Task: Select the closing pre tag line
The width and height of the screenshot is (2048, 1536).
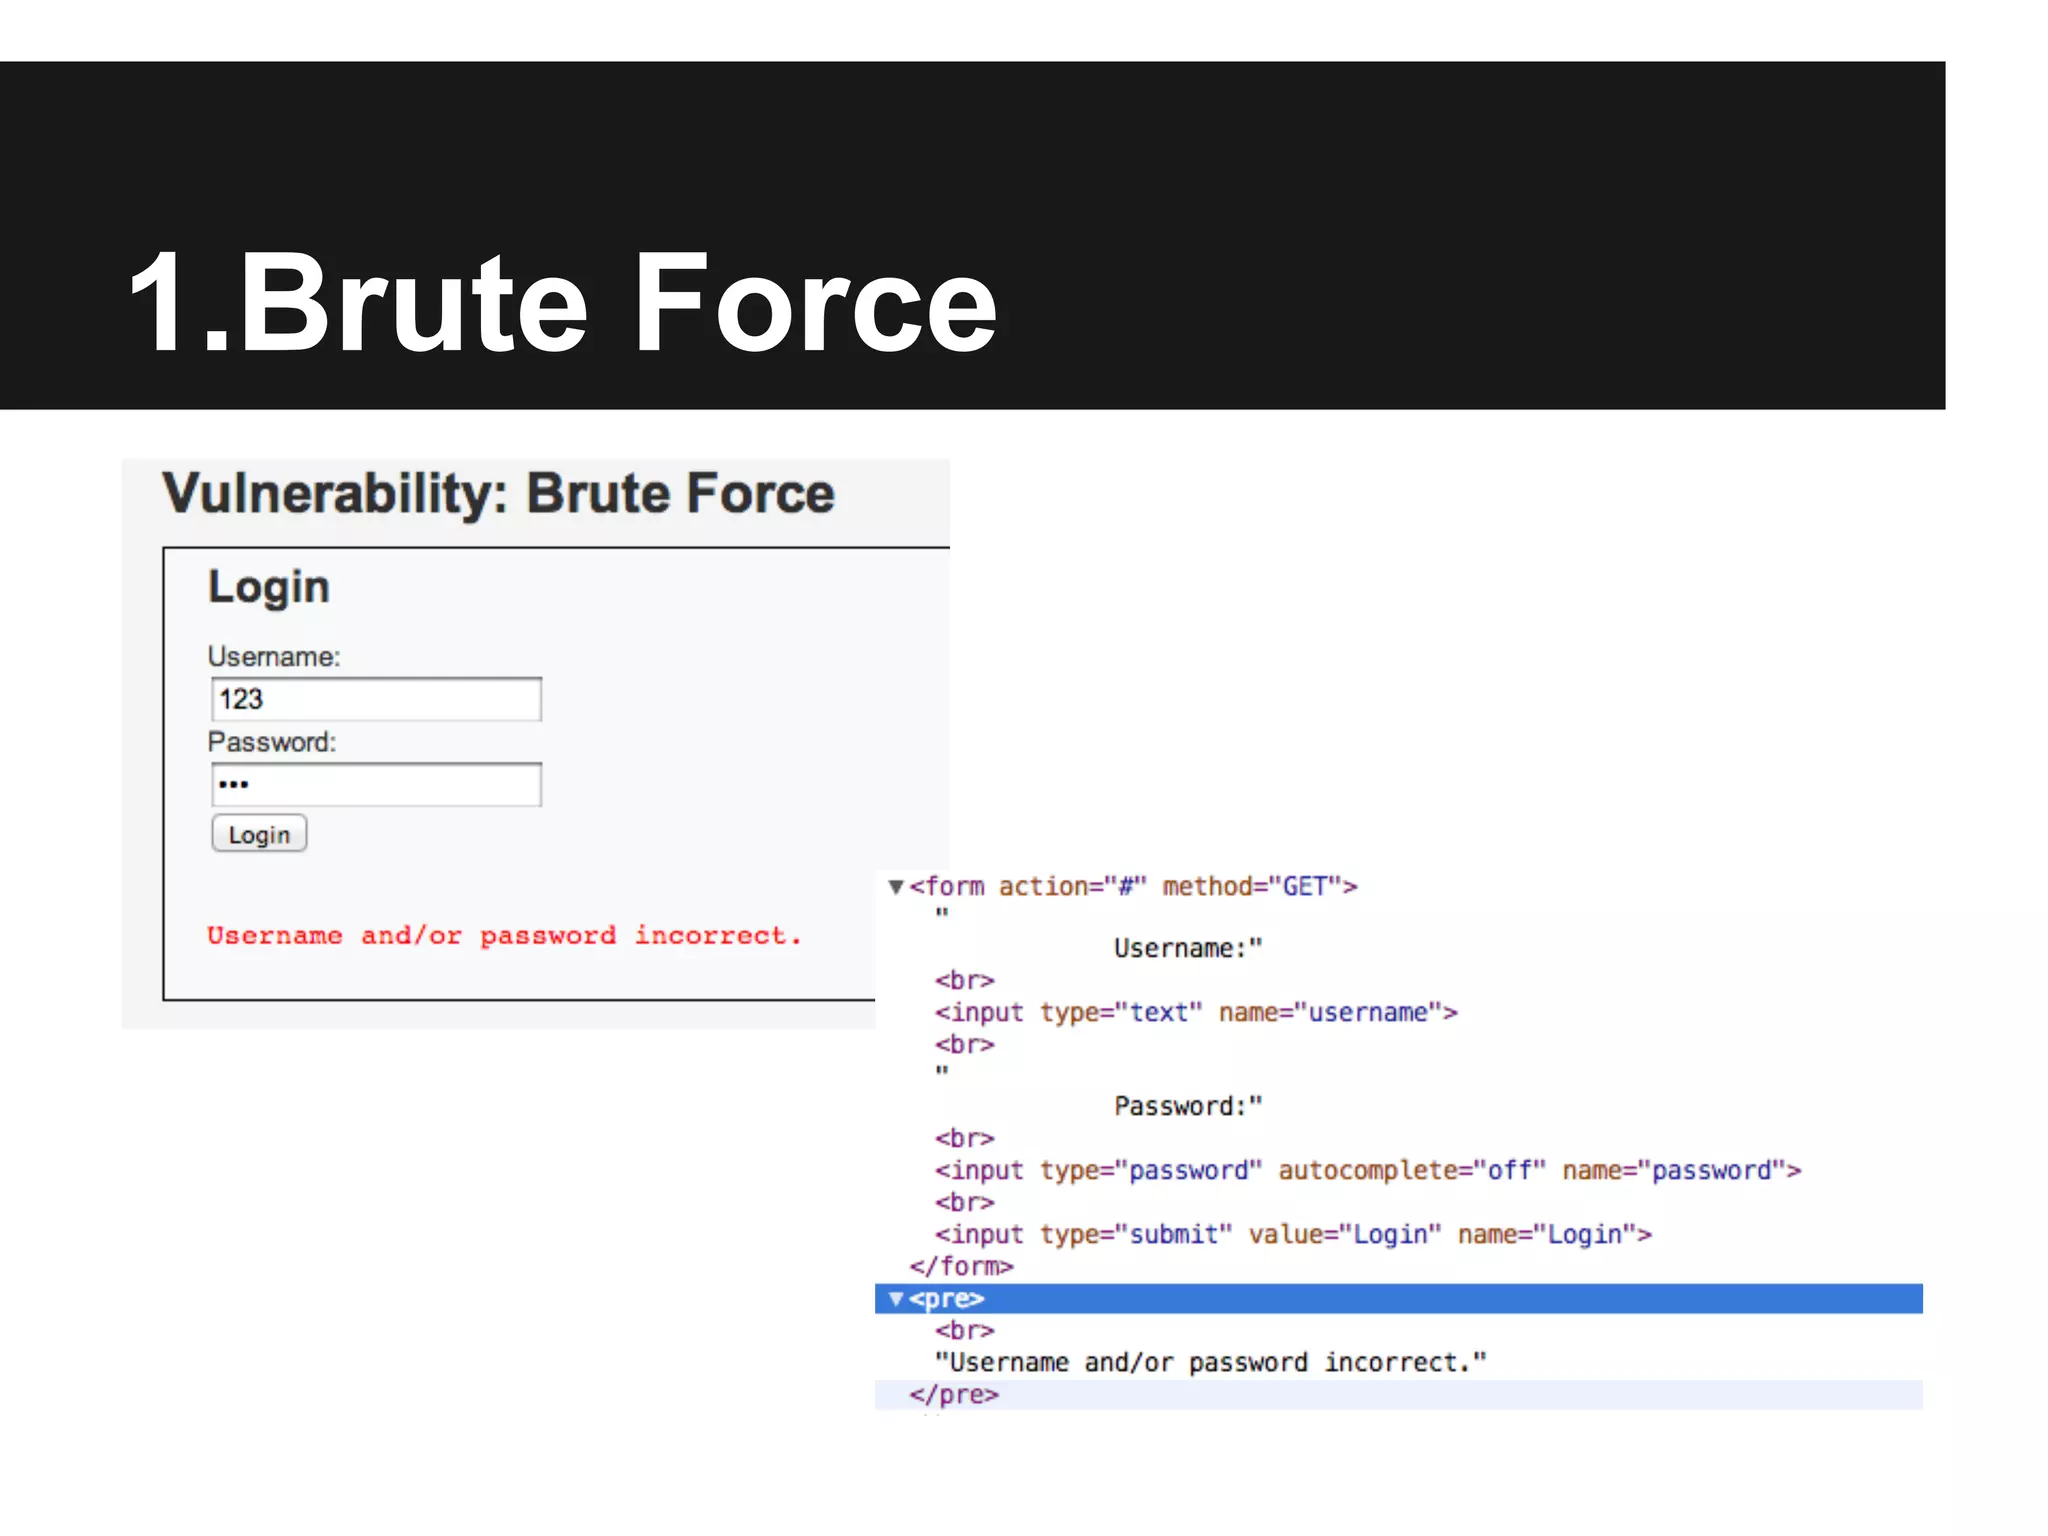Action: click(x=954, y=1395)
